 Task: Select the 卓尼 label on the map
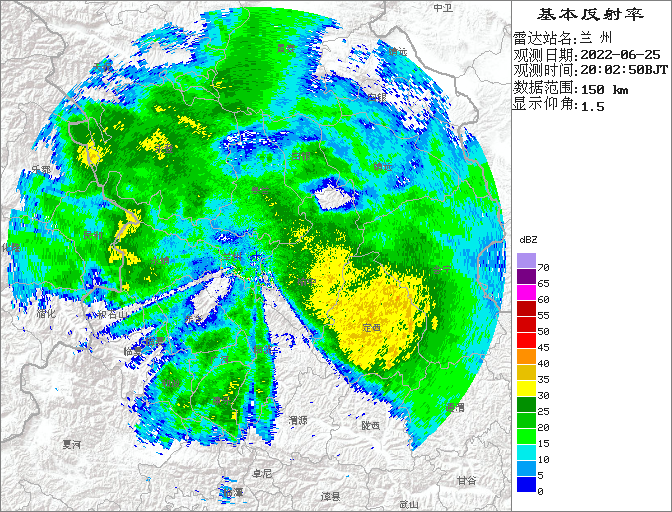262,473
